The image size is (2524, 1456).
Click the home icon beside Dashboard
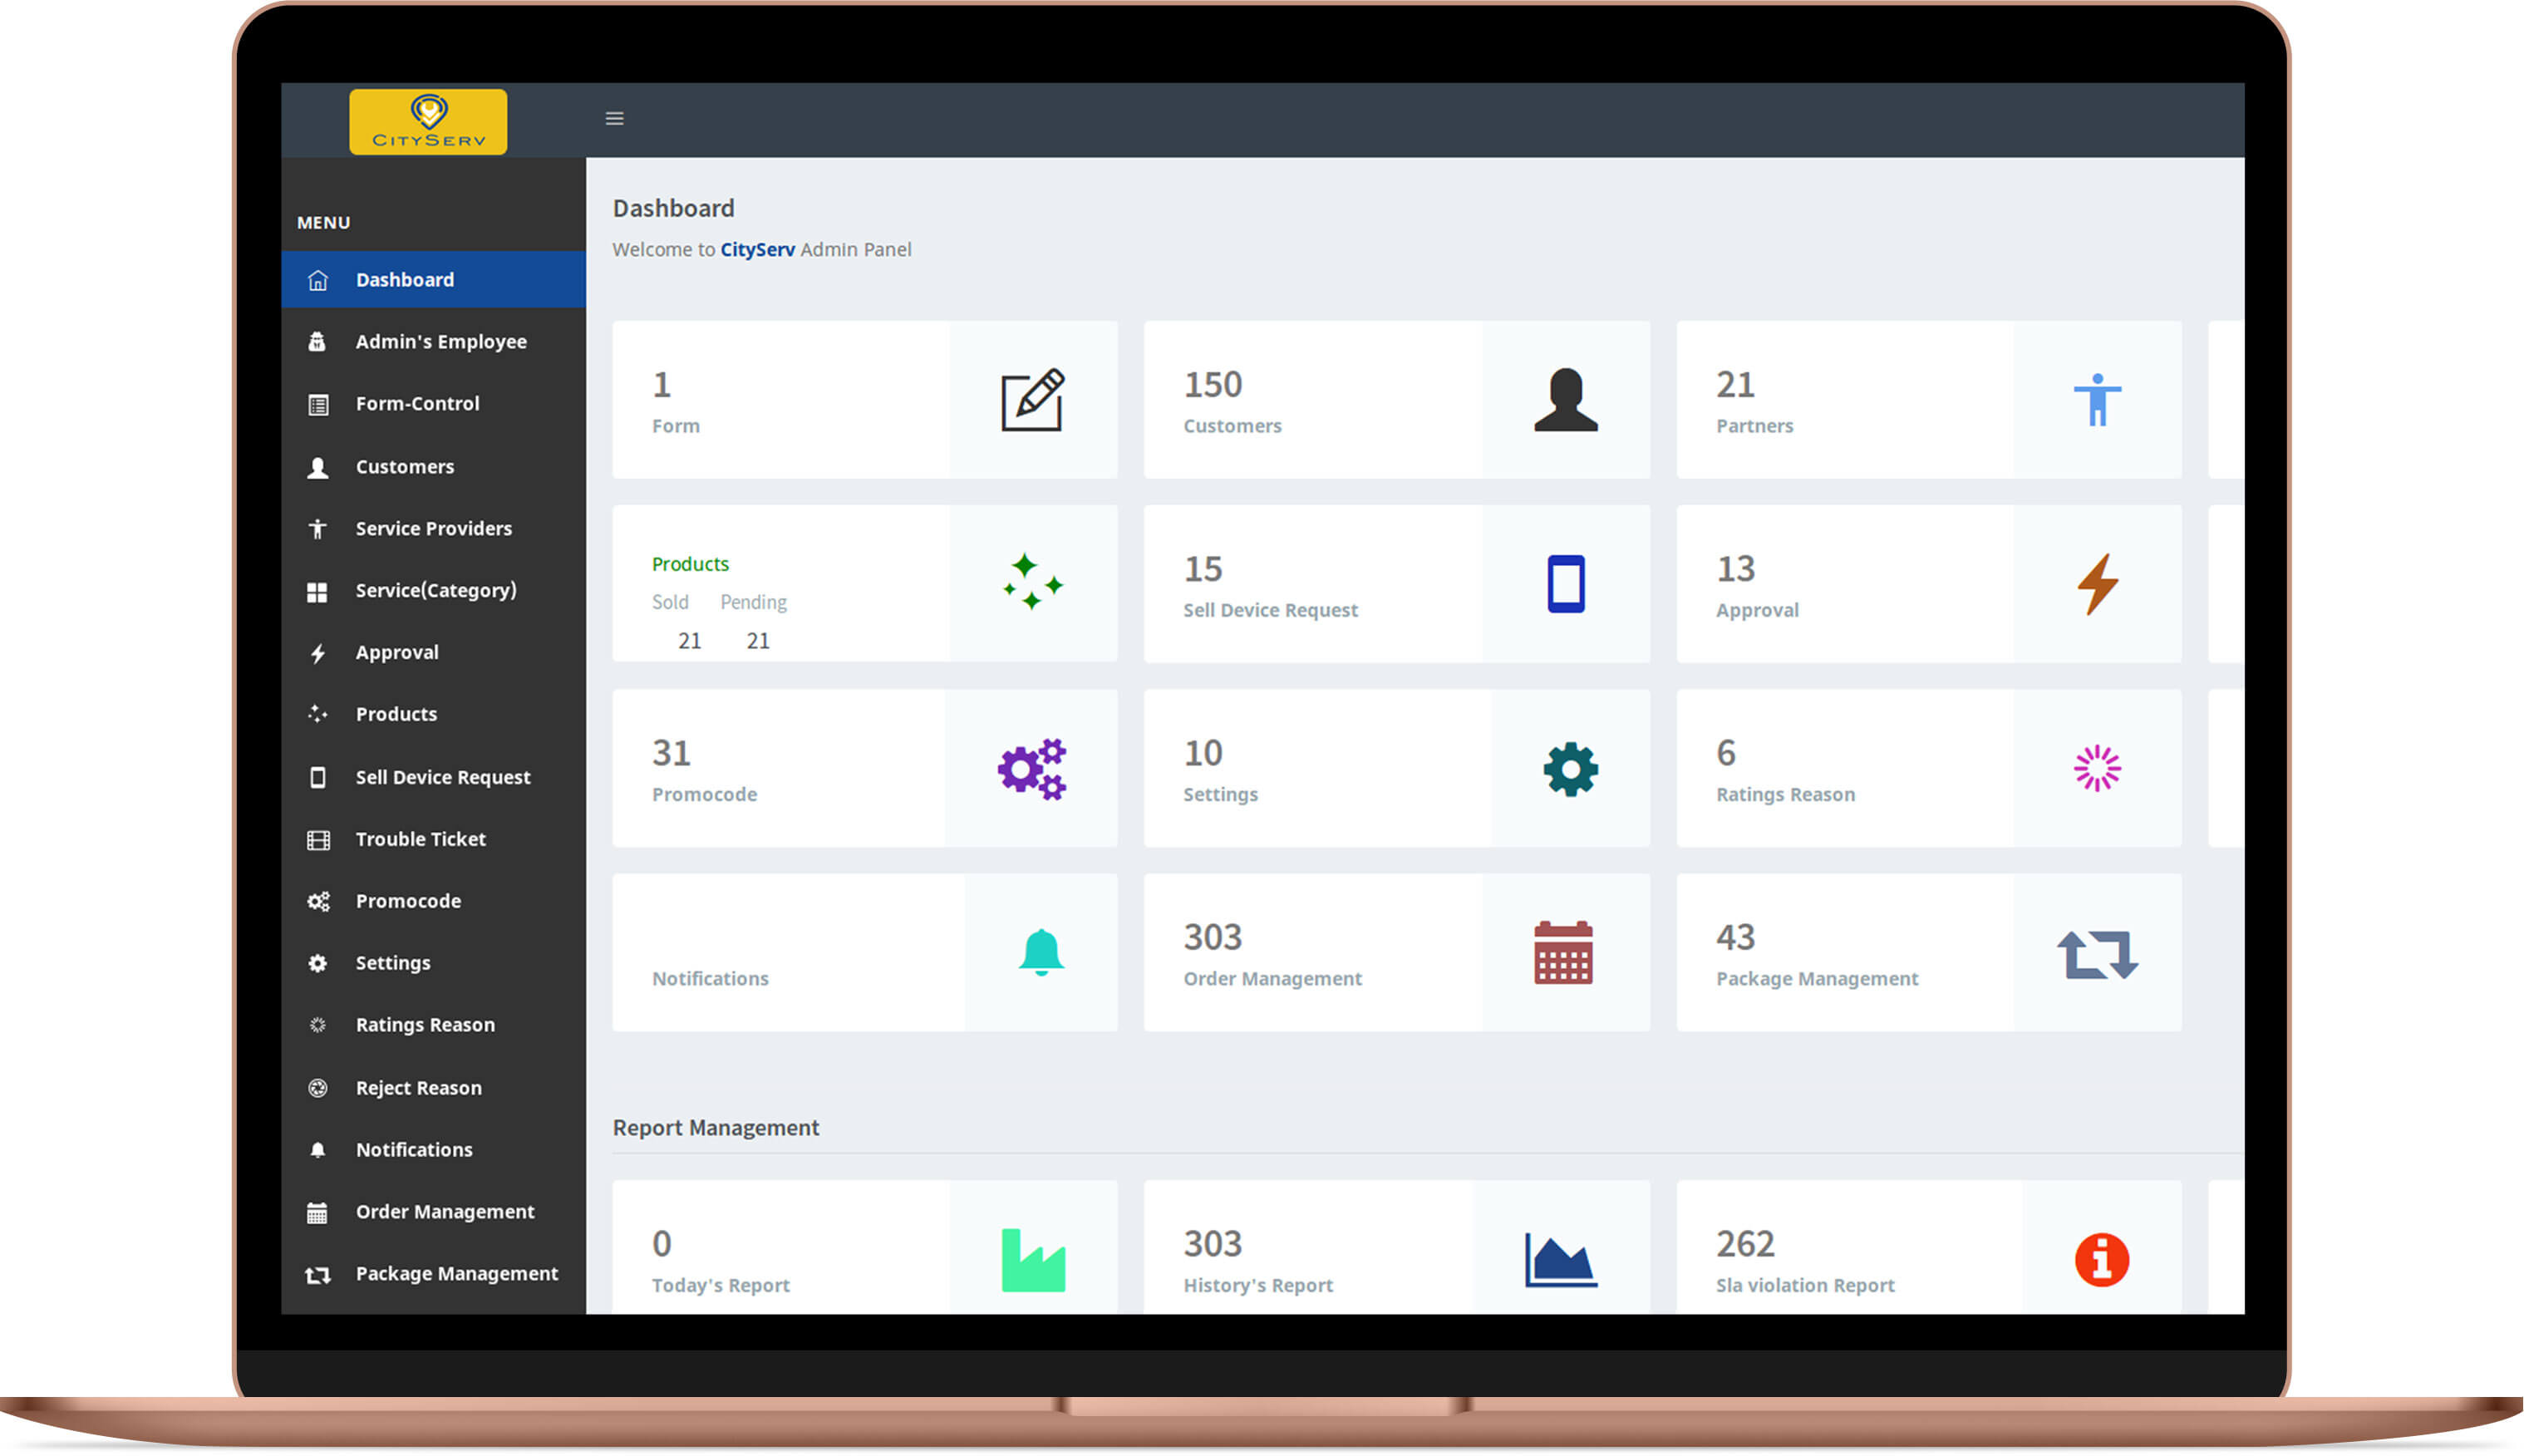(x=317, y=280)
